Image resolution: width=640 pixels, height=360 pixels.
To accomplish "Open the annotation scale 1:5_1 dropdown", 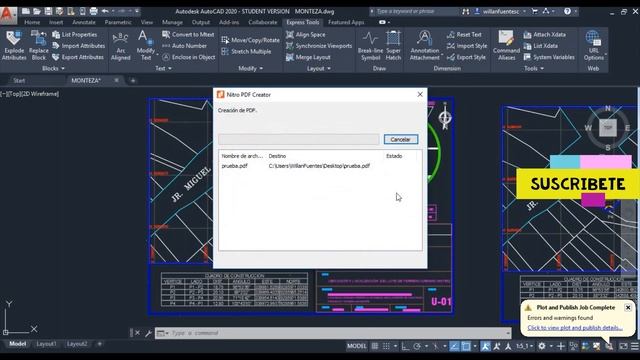I will (524, 346).
